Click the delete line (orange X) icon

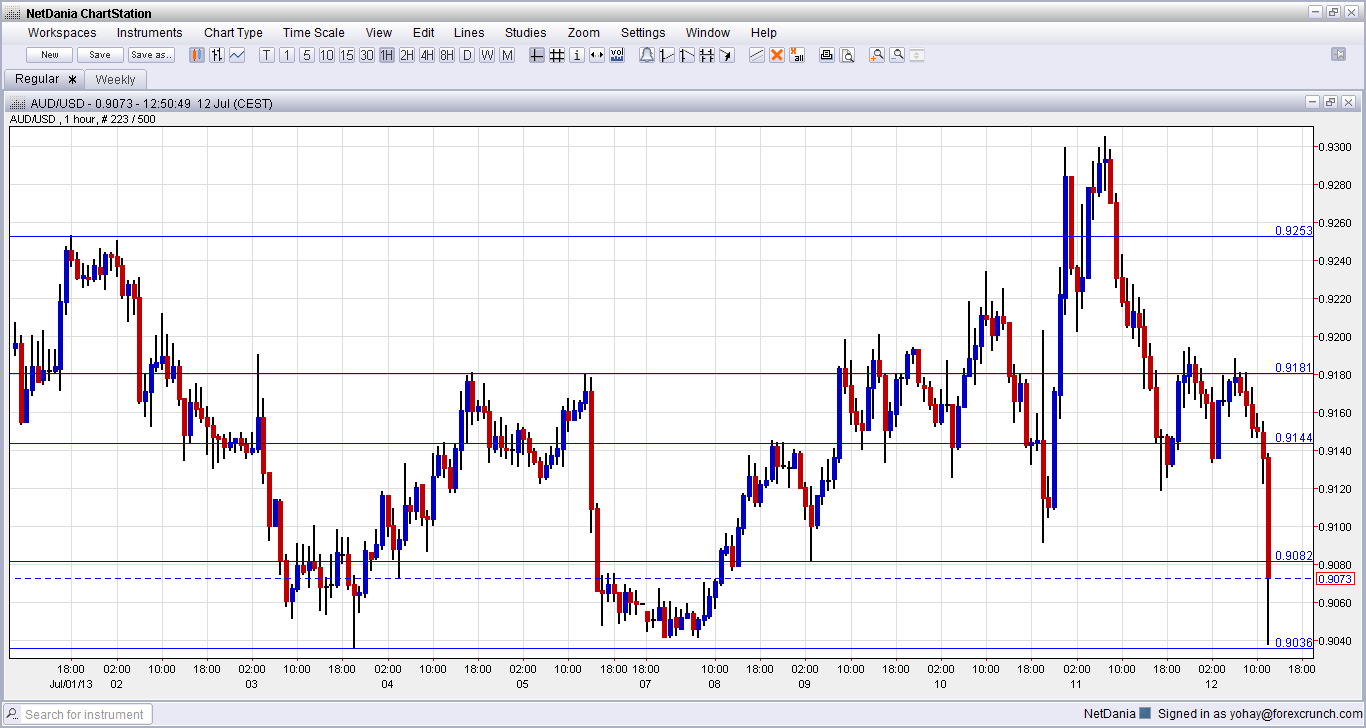777,55
